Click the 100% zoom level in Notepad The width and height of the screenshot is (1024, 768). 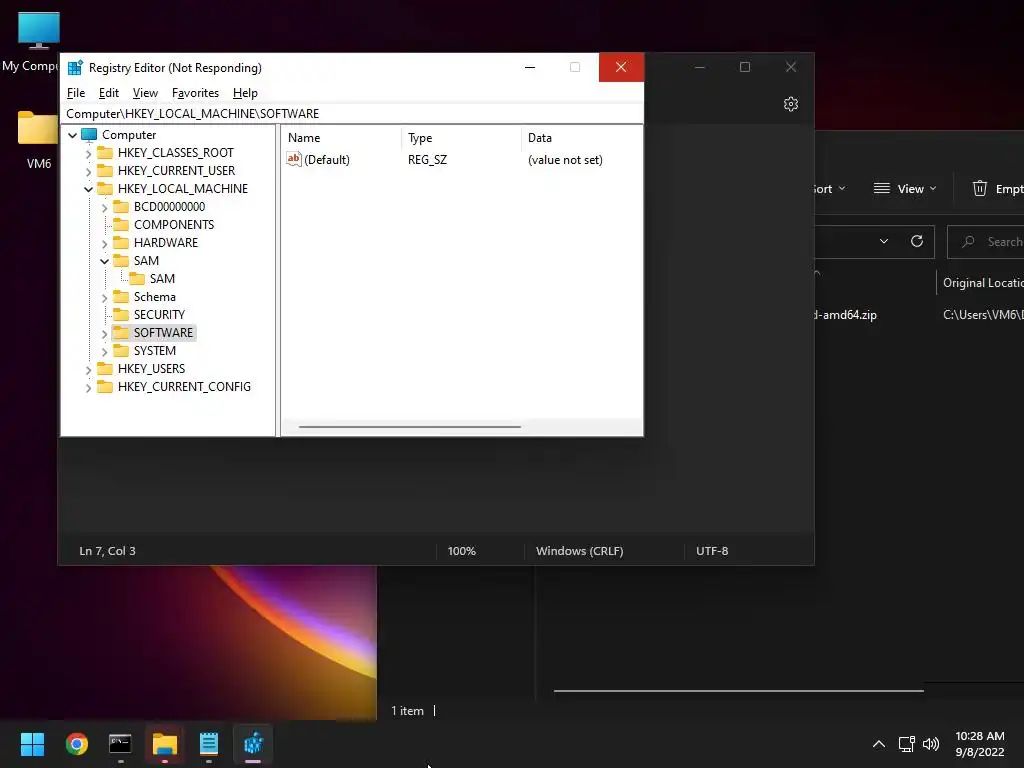pos(462,551)
